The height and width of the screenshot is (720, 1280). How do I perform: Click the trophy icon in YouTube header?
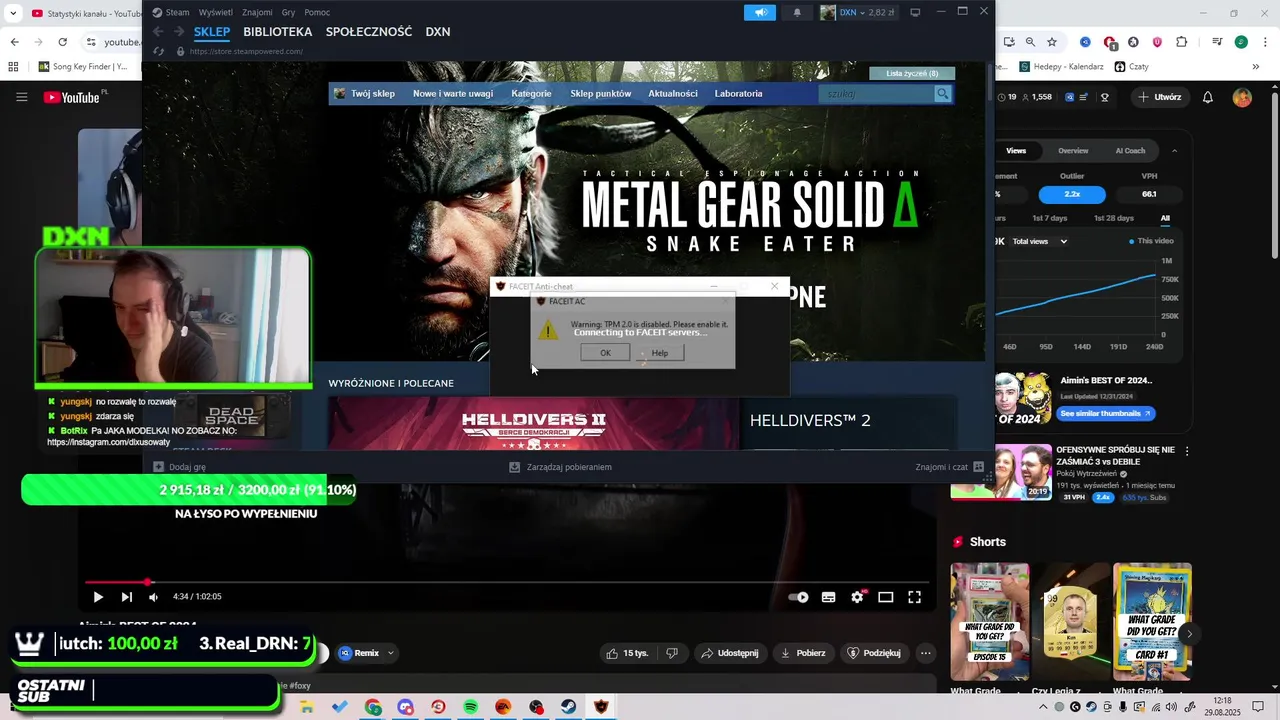1105,97
